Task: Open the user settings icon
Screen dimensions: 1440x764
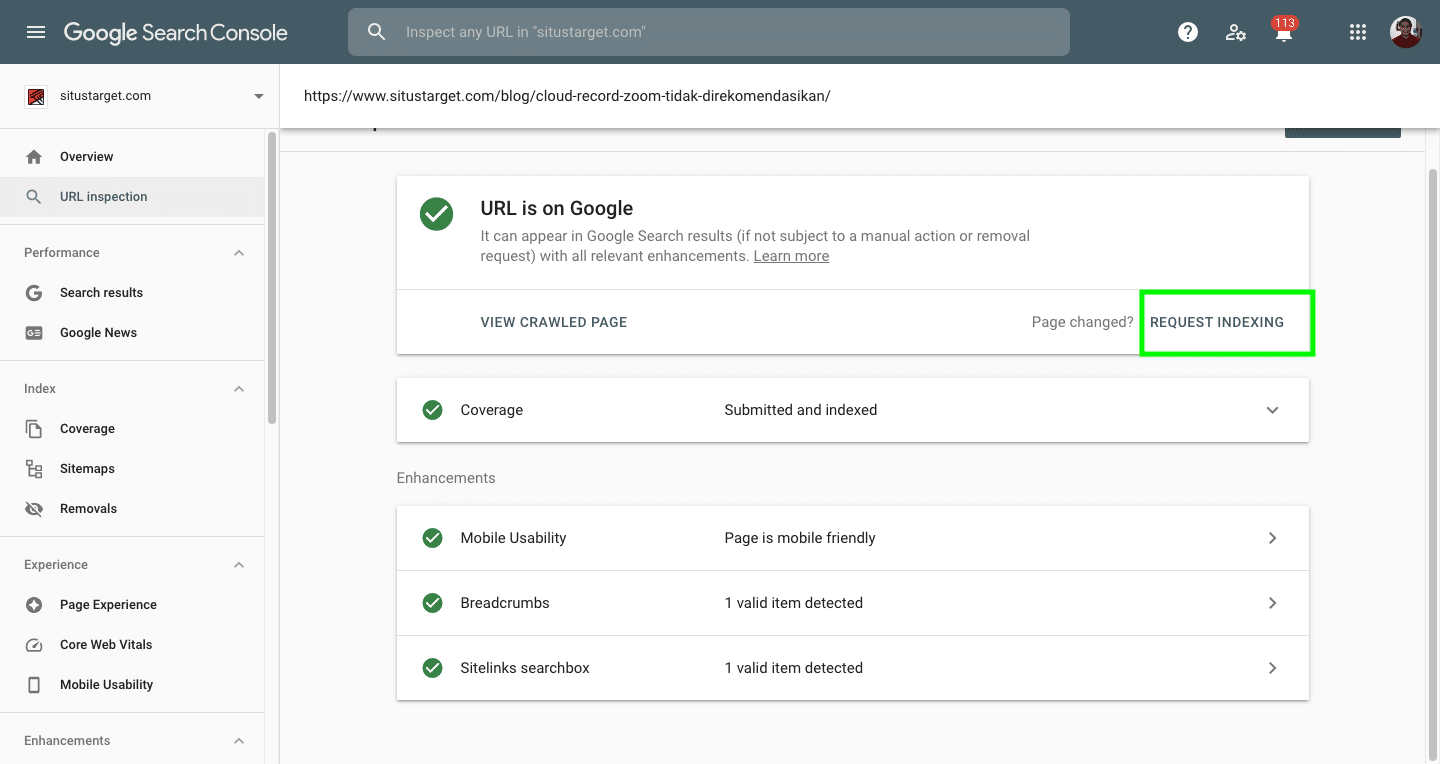Action: 1236,32
